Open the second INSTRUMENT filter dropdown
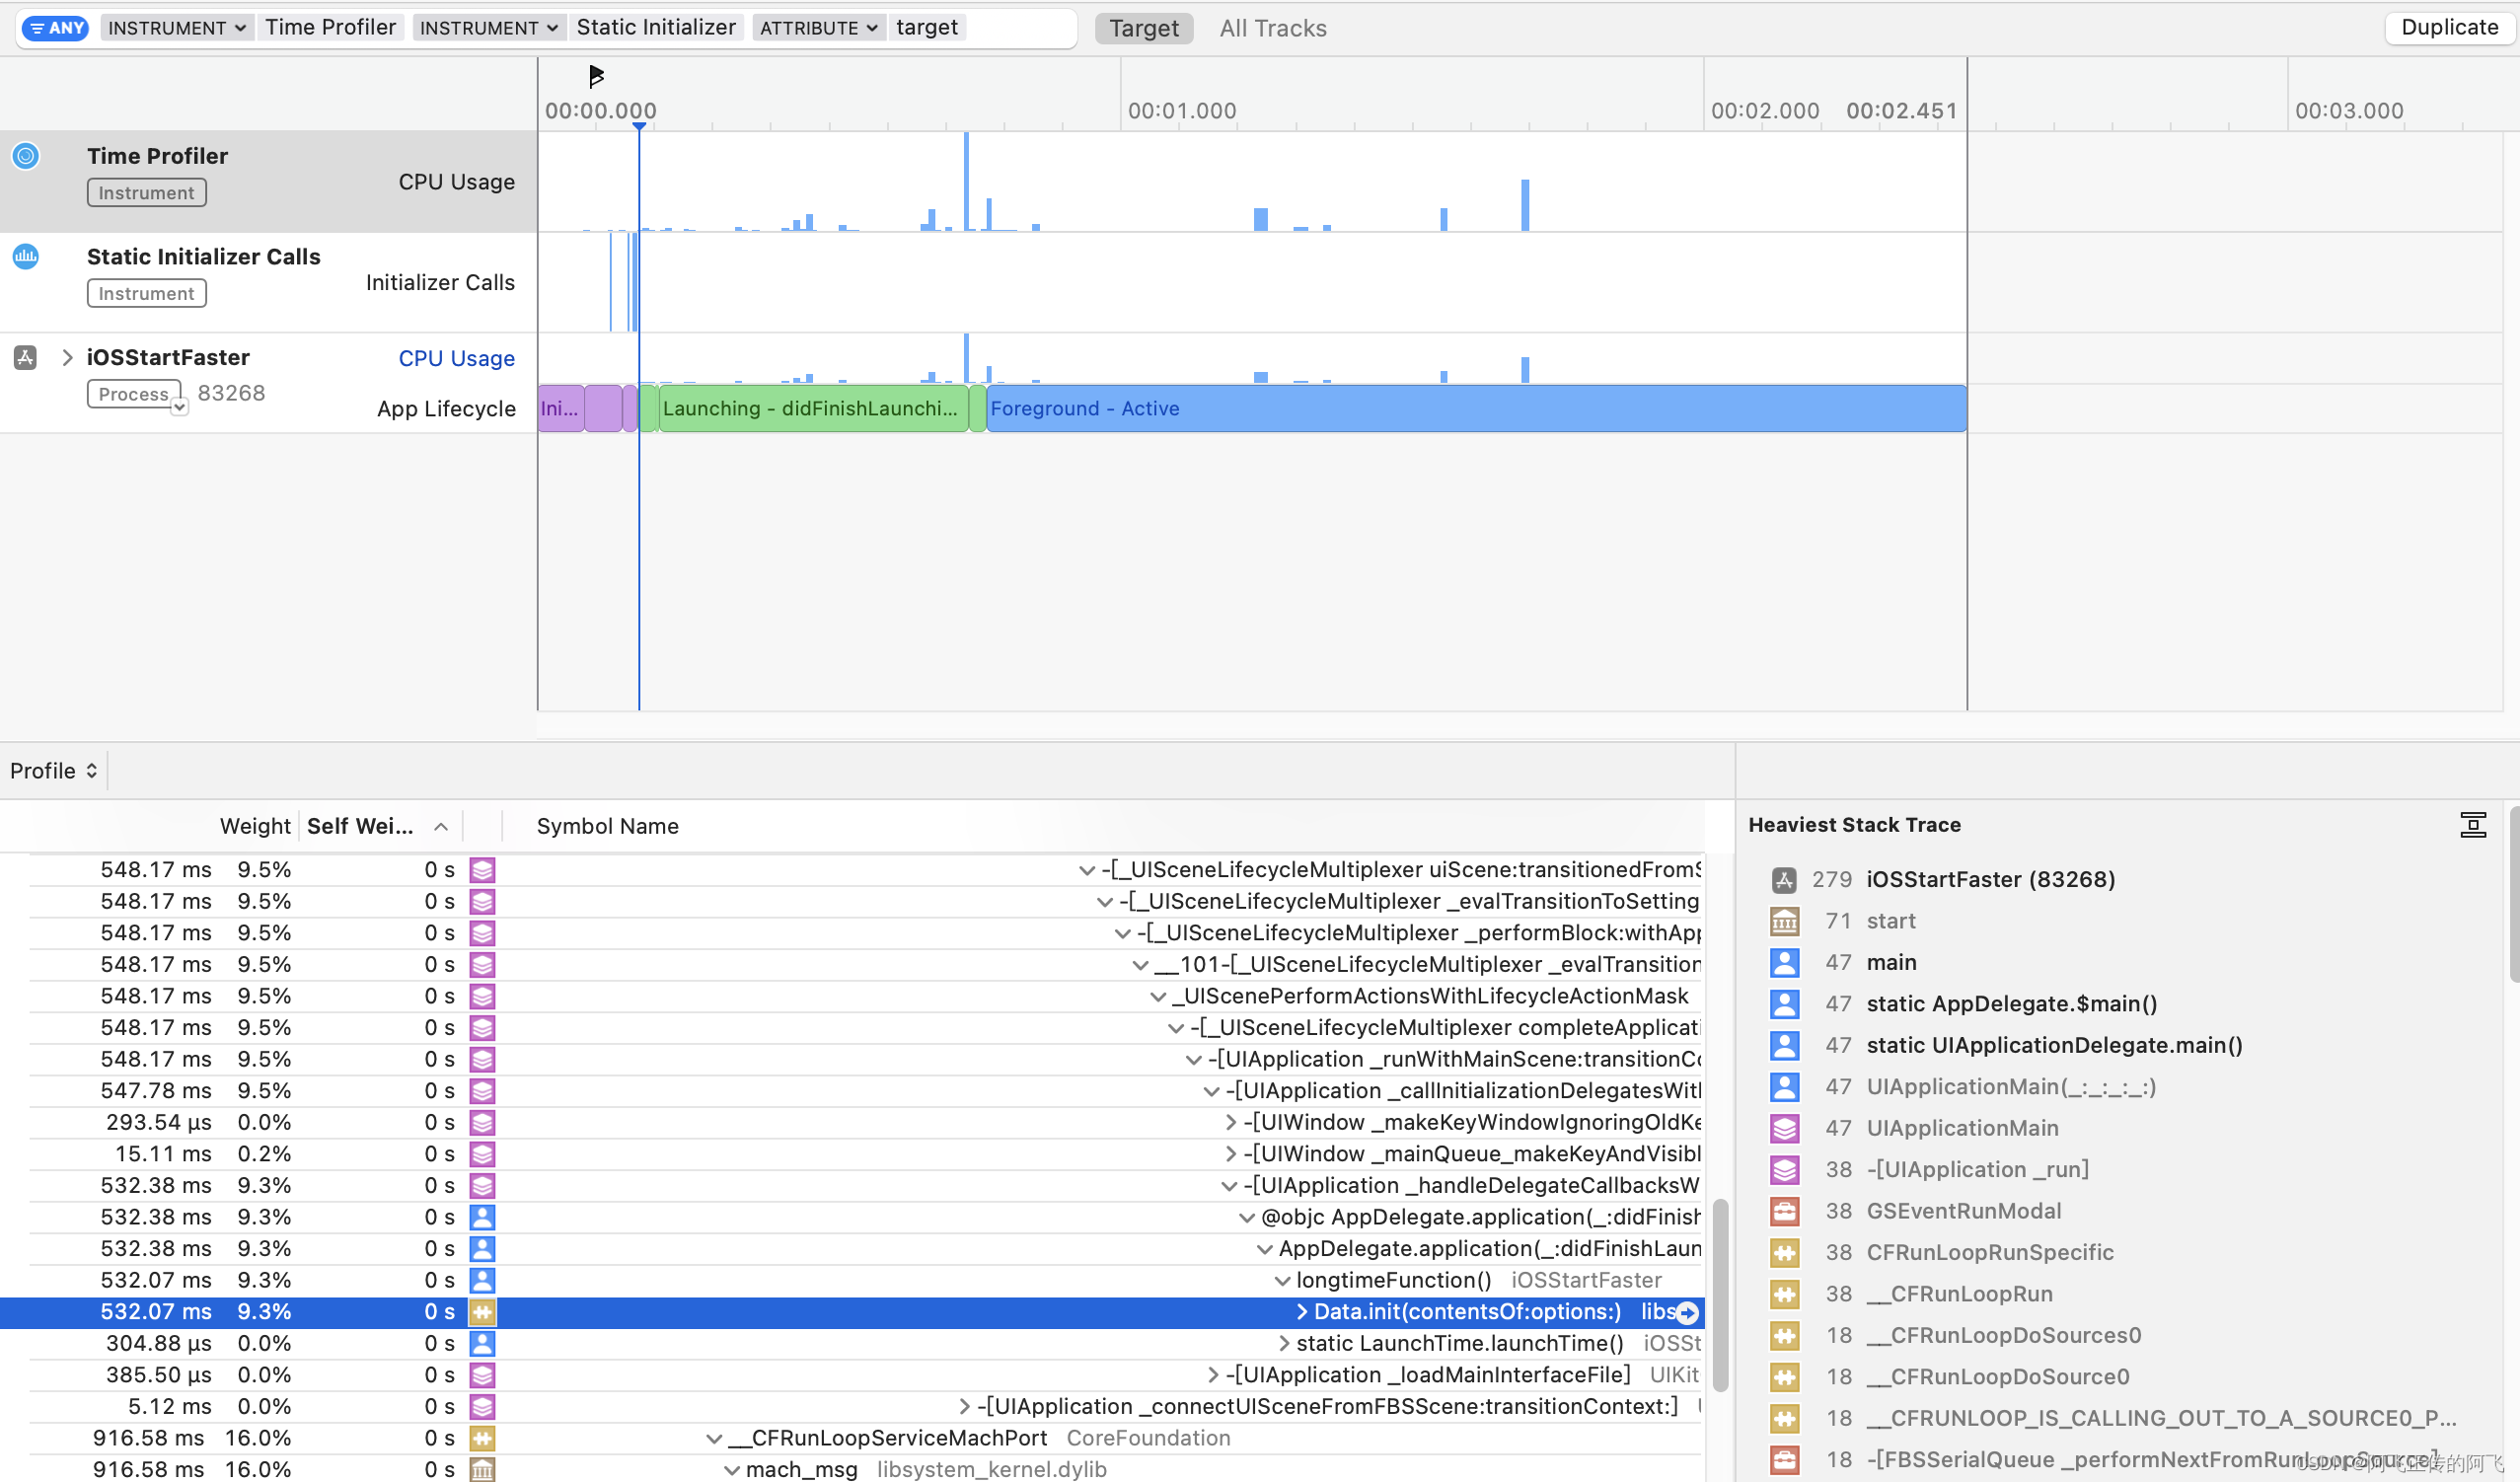The height and width of the screenshot is (1482, 2520). 488,28
